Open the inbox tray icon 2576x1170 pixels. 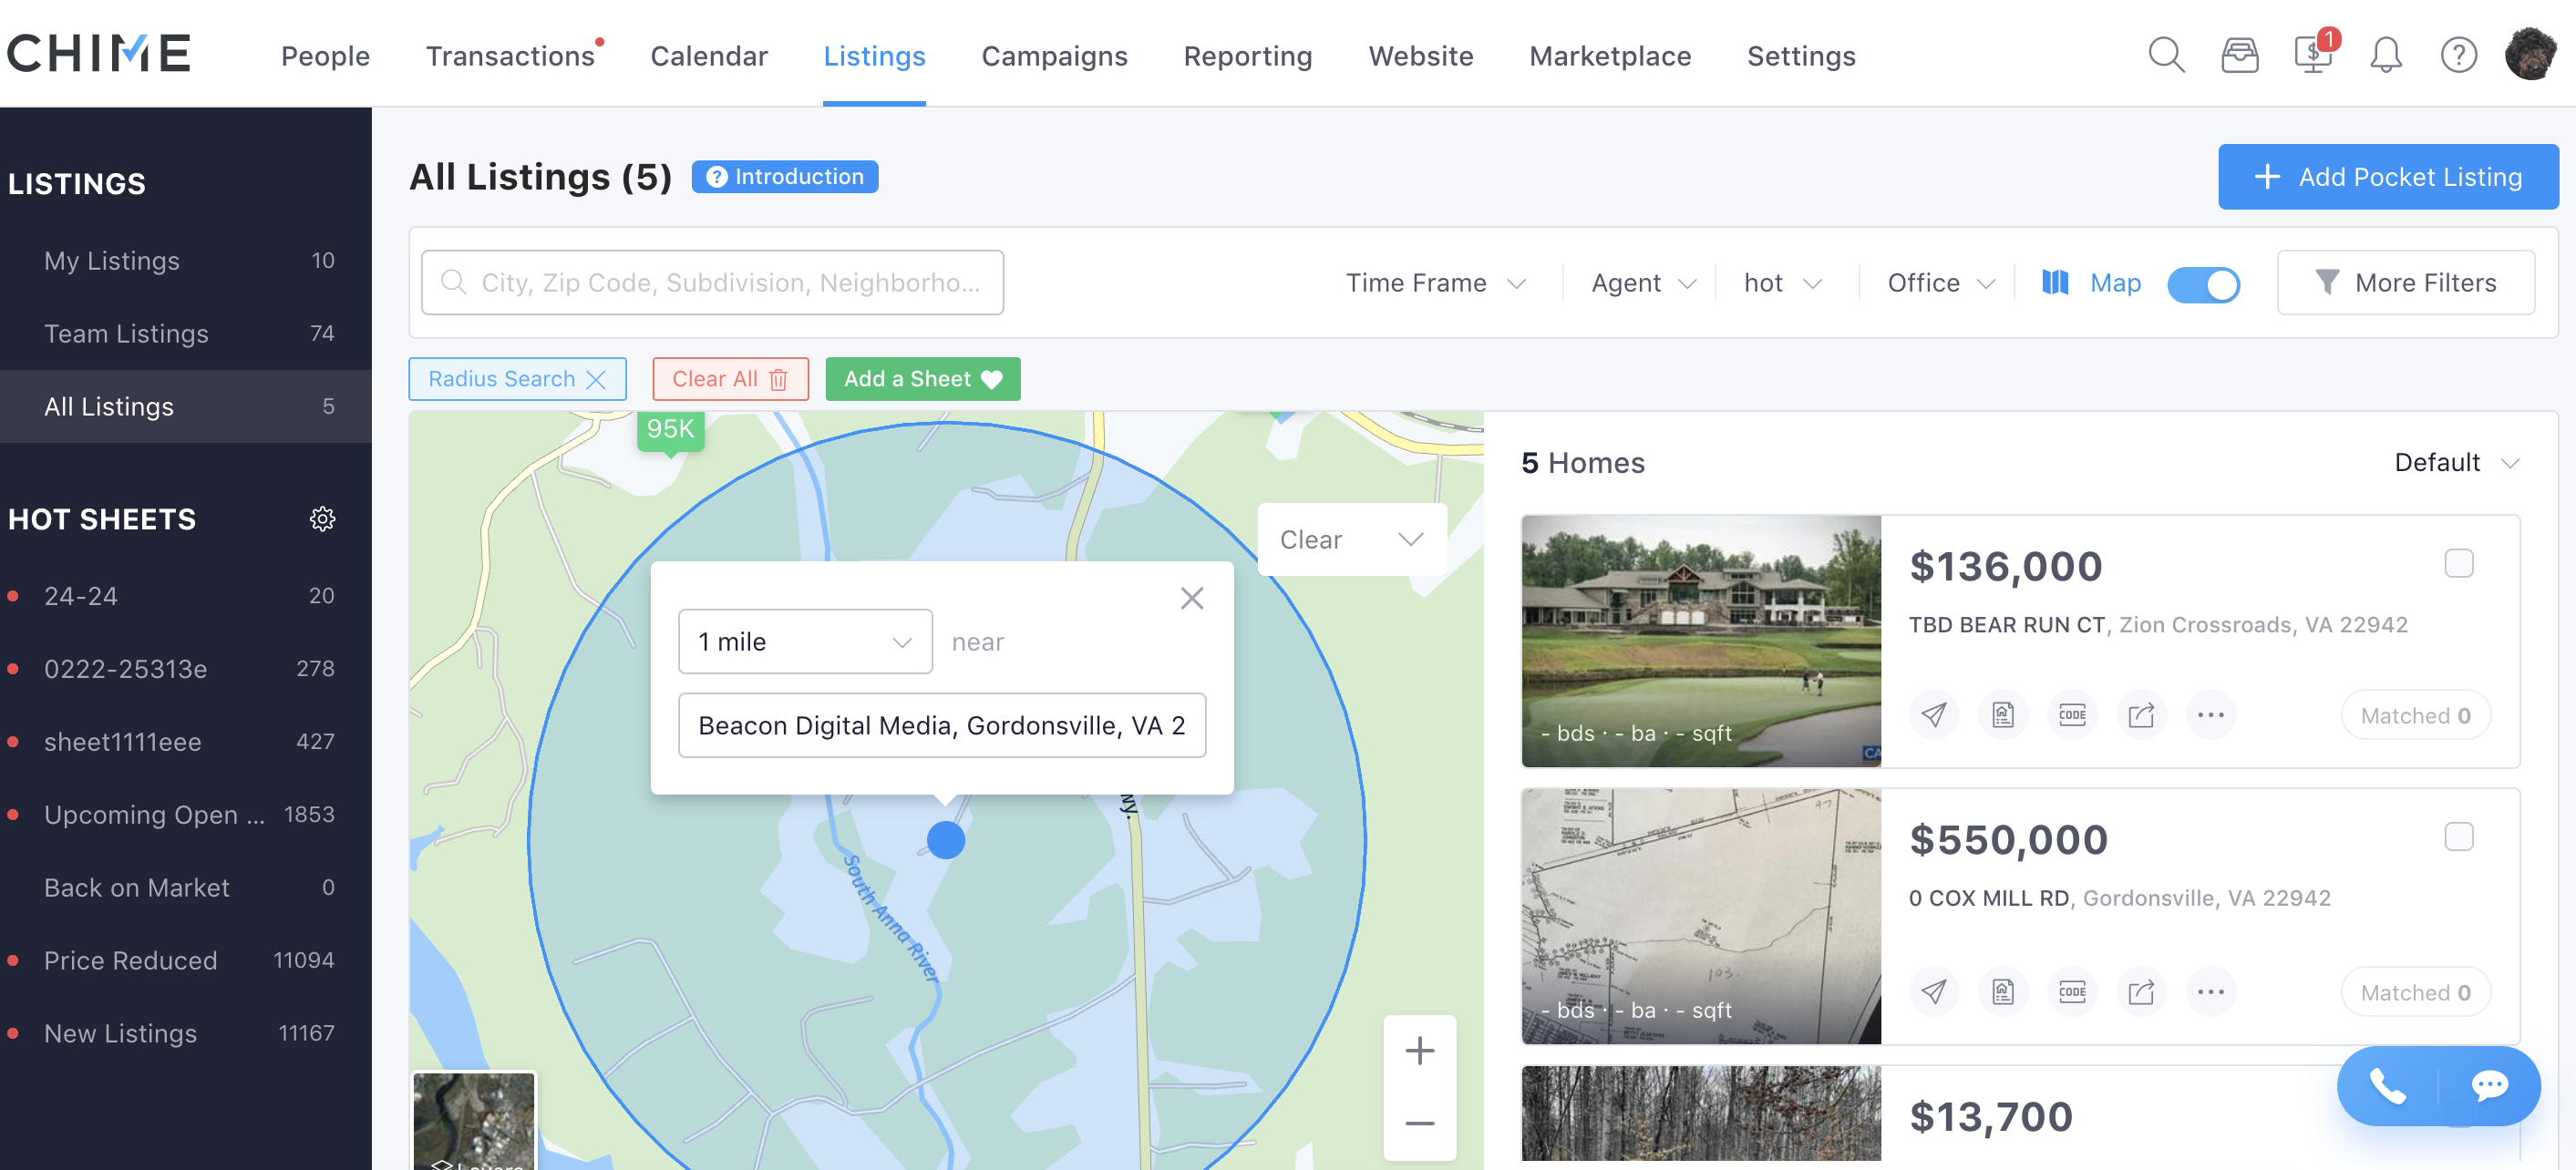(x=2239, y=55)
